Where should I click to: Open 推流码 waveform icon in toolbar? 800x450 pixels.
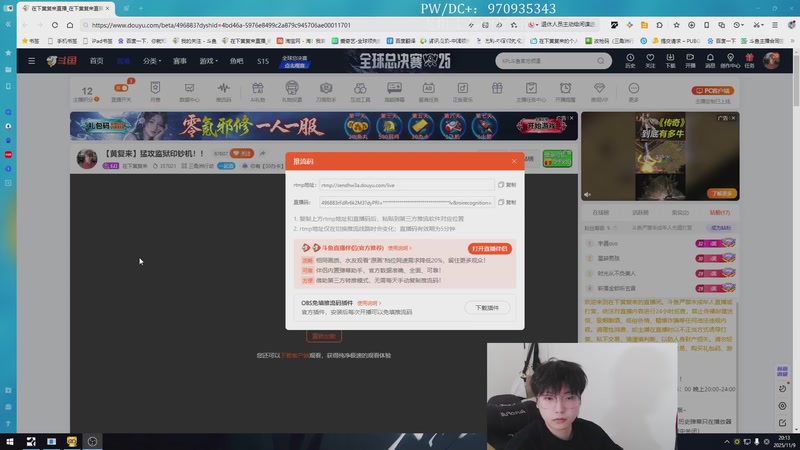point(223,91)
